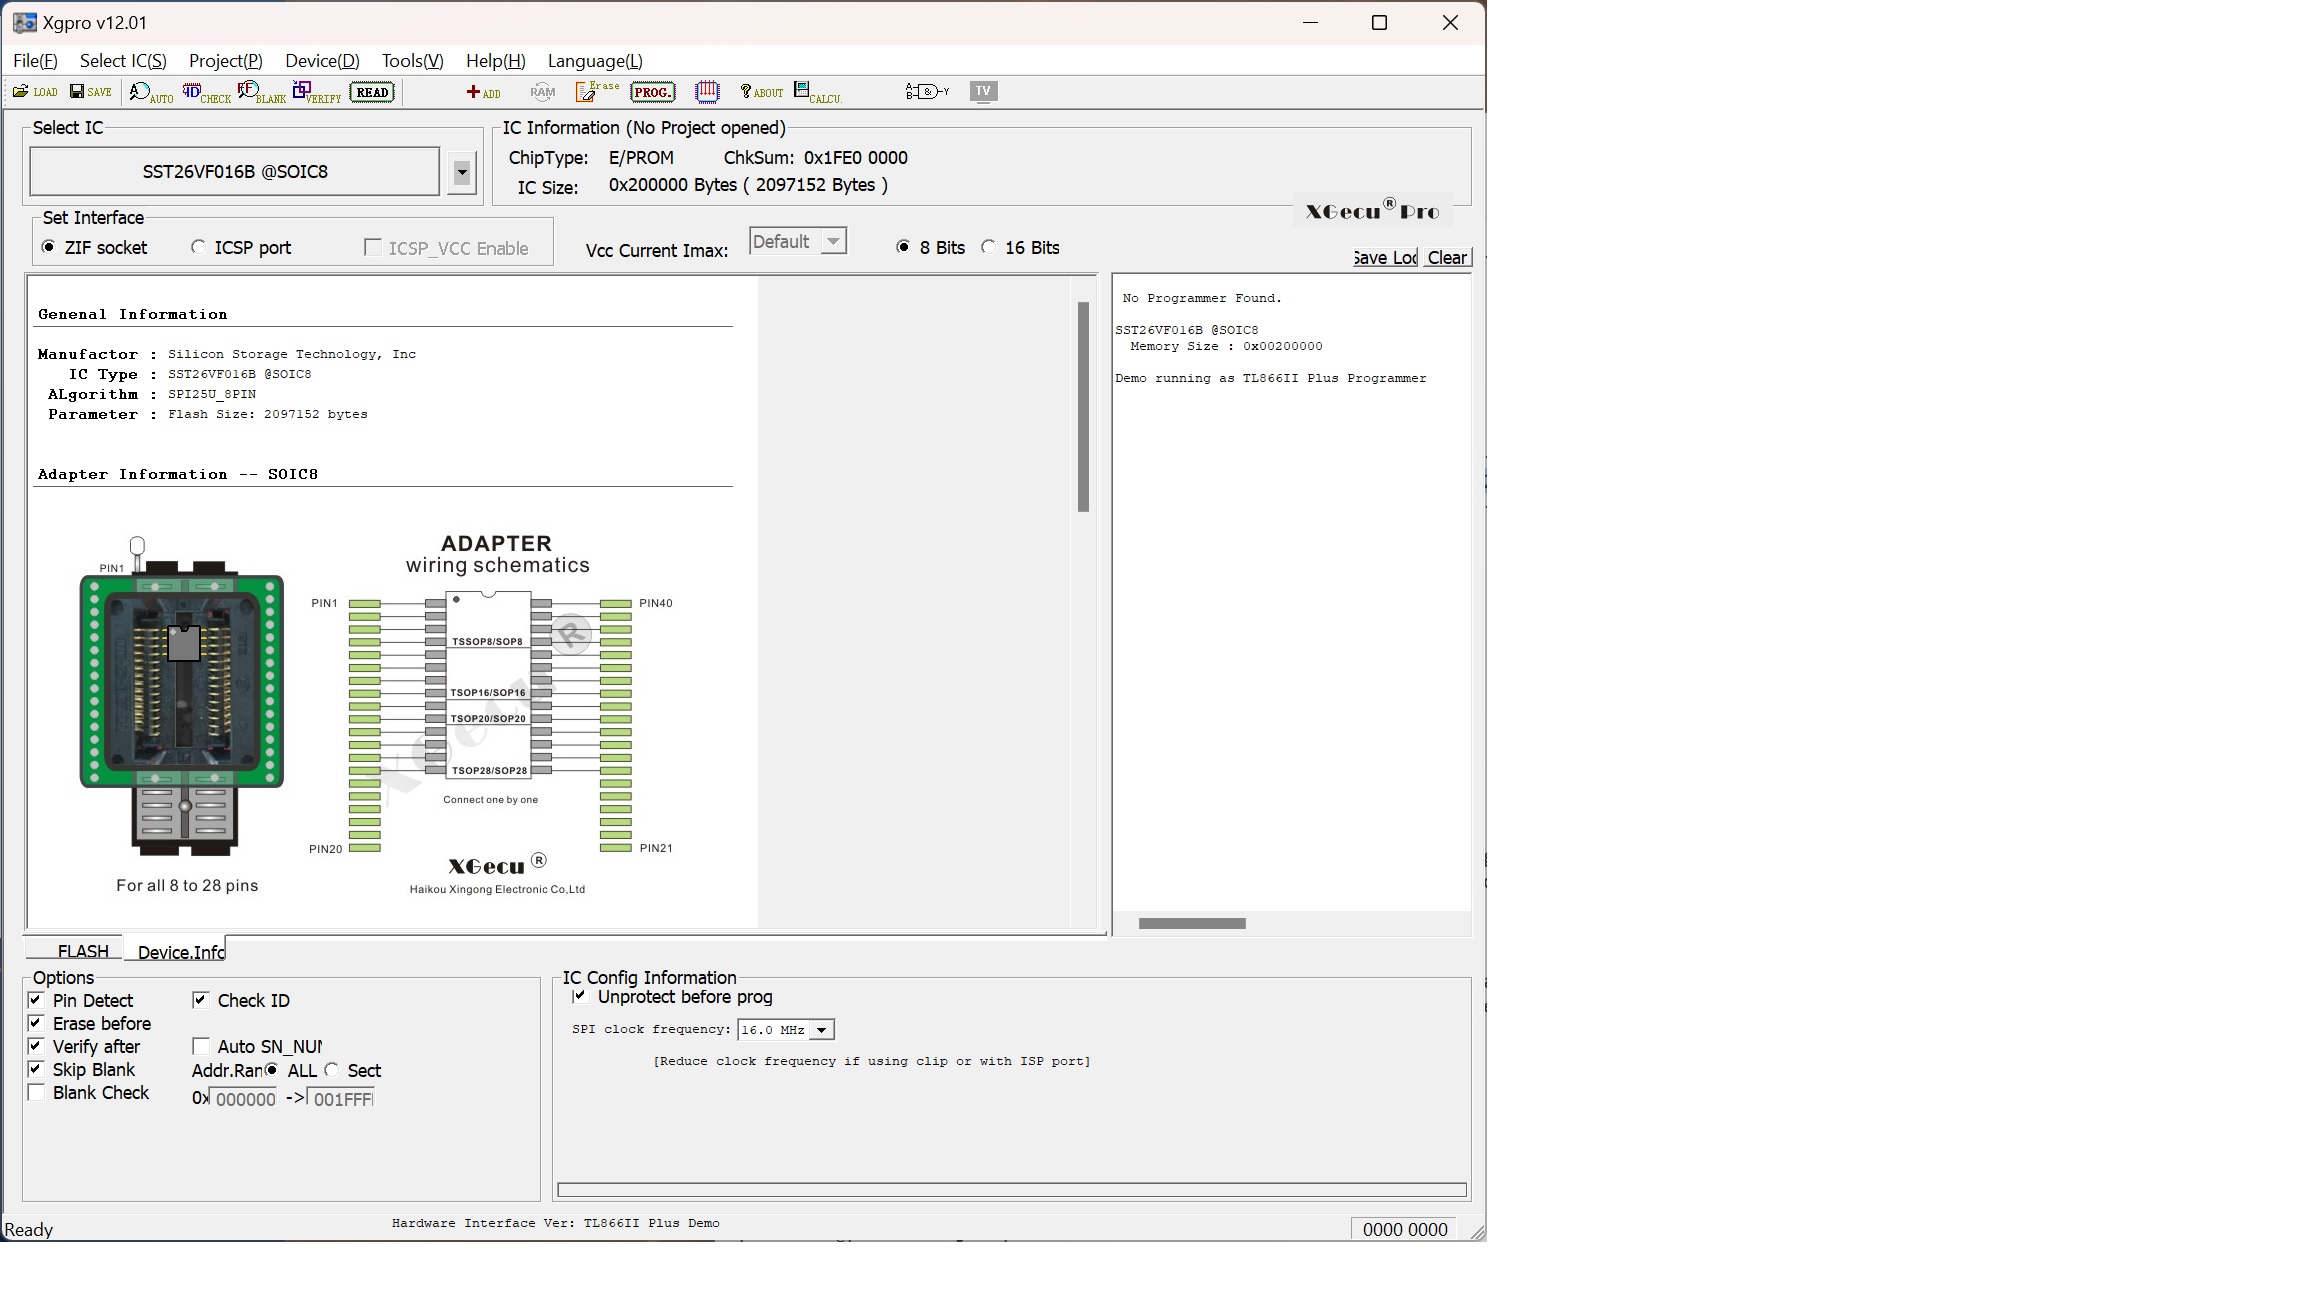Image resolution: width=2304 pixels, height=1296 pixels.
Task: Expand the Select IC dropdown arrow
Action: pyautogui.click(x=461, y=172)
